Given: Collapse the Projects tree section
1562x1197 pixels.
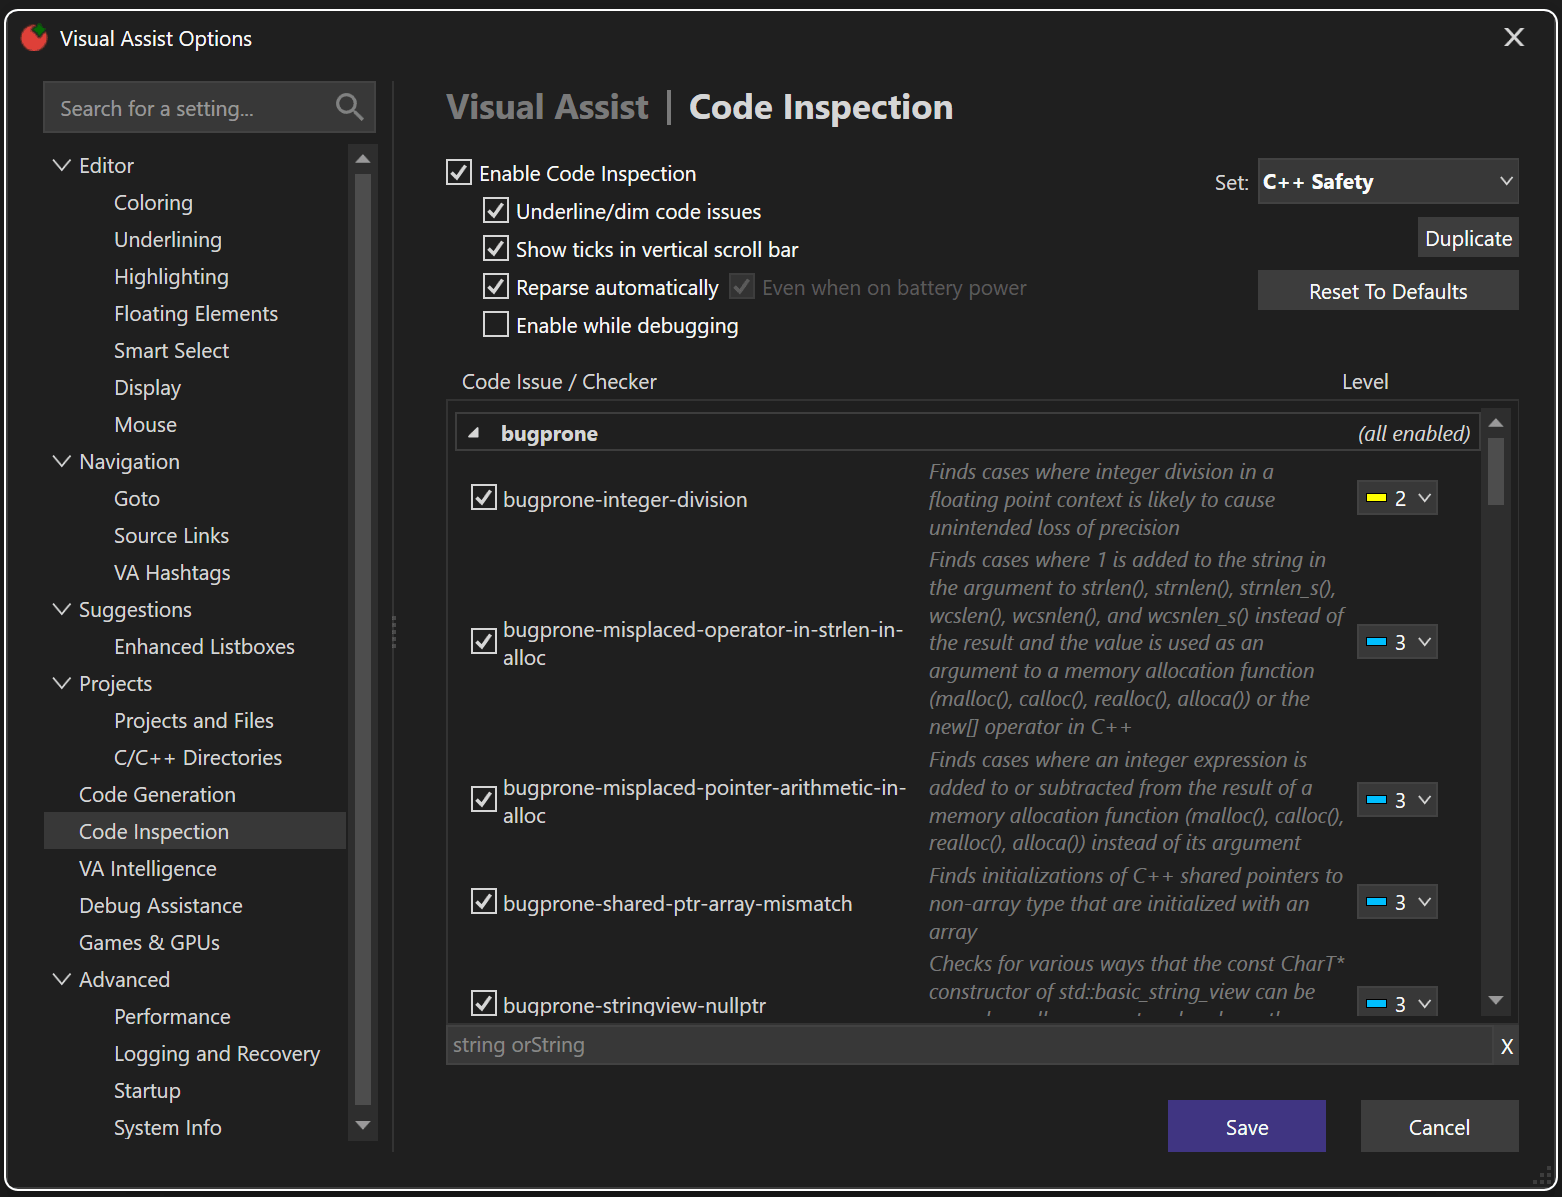Looking at the screenshot, I should (x=62, y=683).
